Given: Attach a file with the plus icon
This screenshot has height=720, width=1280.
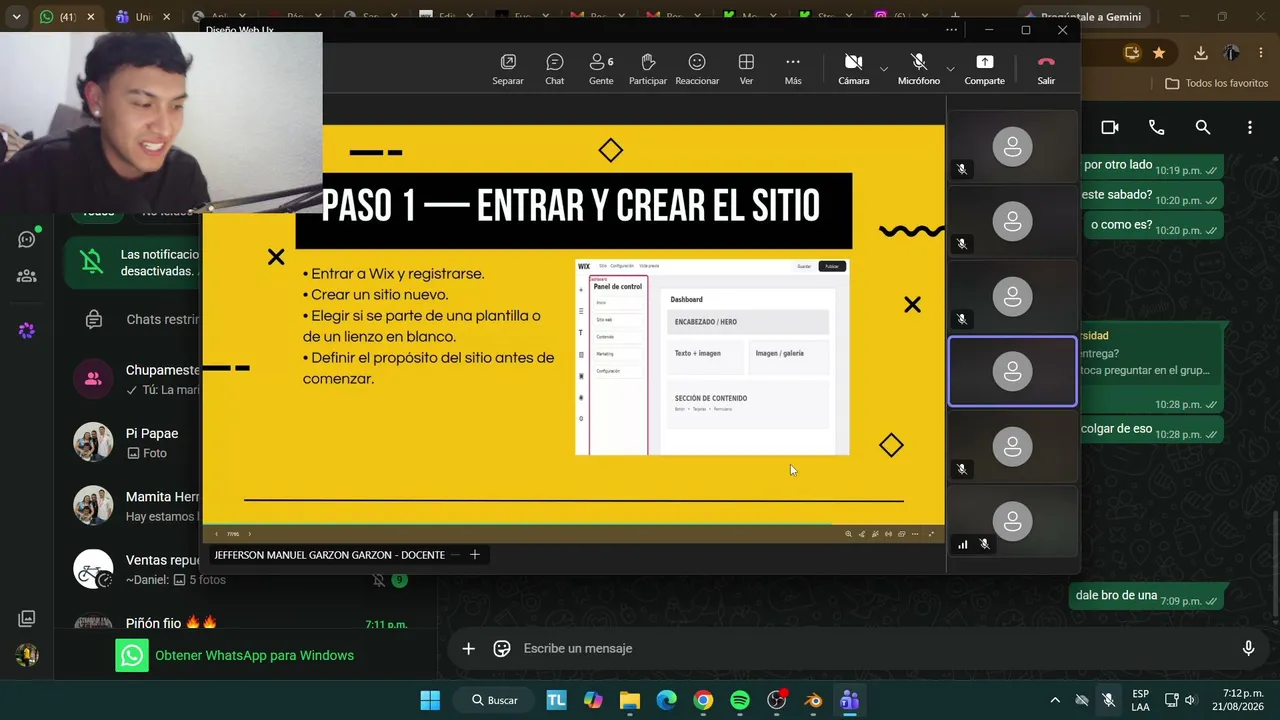Looking at the screenshot, I should (x=468, y=649).
